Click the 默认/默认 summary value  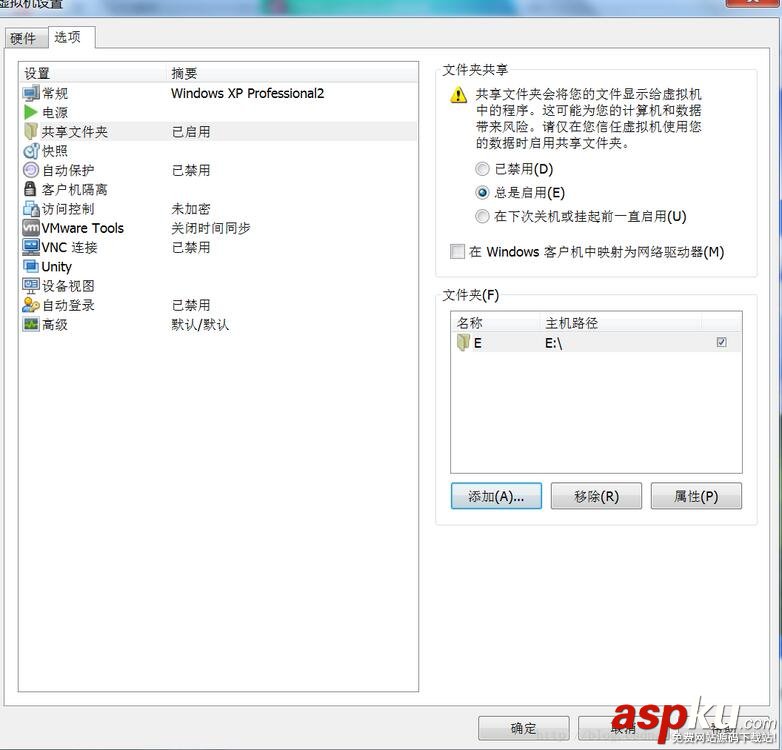click(x=200, y=325)
